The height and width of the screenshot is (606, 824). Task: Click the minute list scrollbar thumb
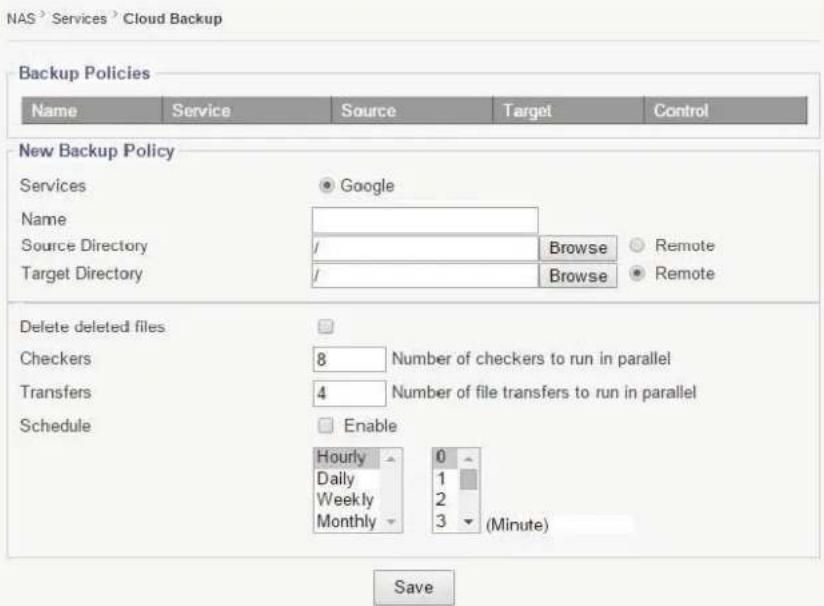click(468, 479)
